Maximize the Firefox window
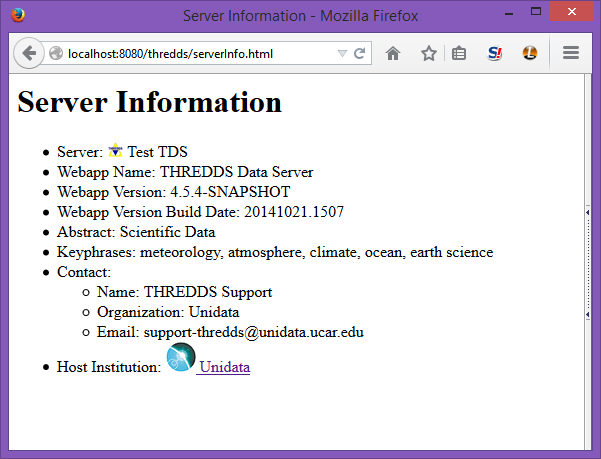The height and width of the screenshot is (459, 601). pyautogui.click(x=537, y=12)
